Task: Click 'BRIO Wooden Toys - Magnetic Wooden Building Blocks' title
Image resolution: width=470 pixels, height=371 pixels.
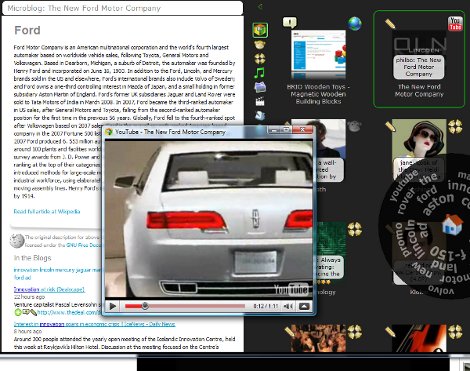Action: coord(318,94)
